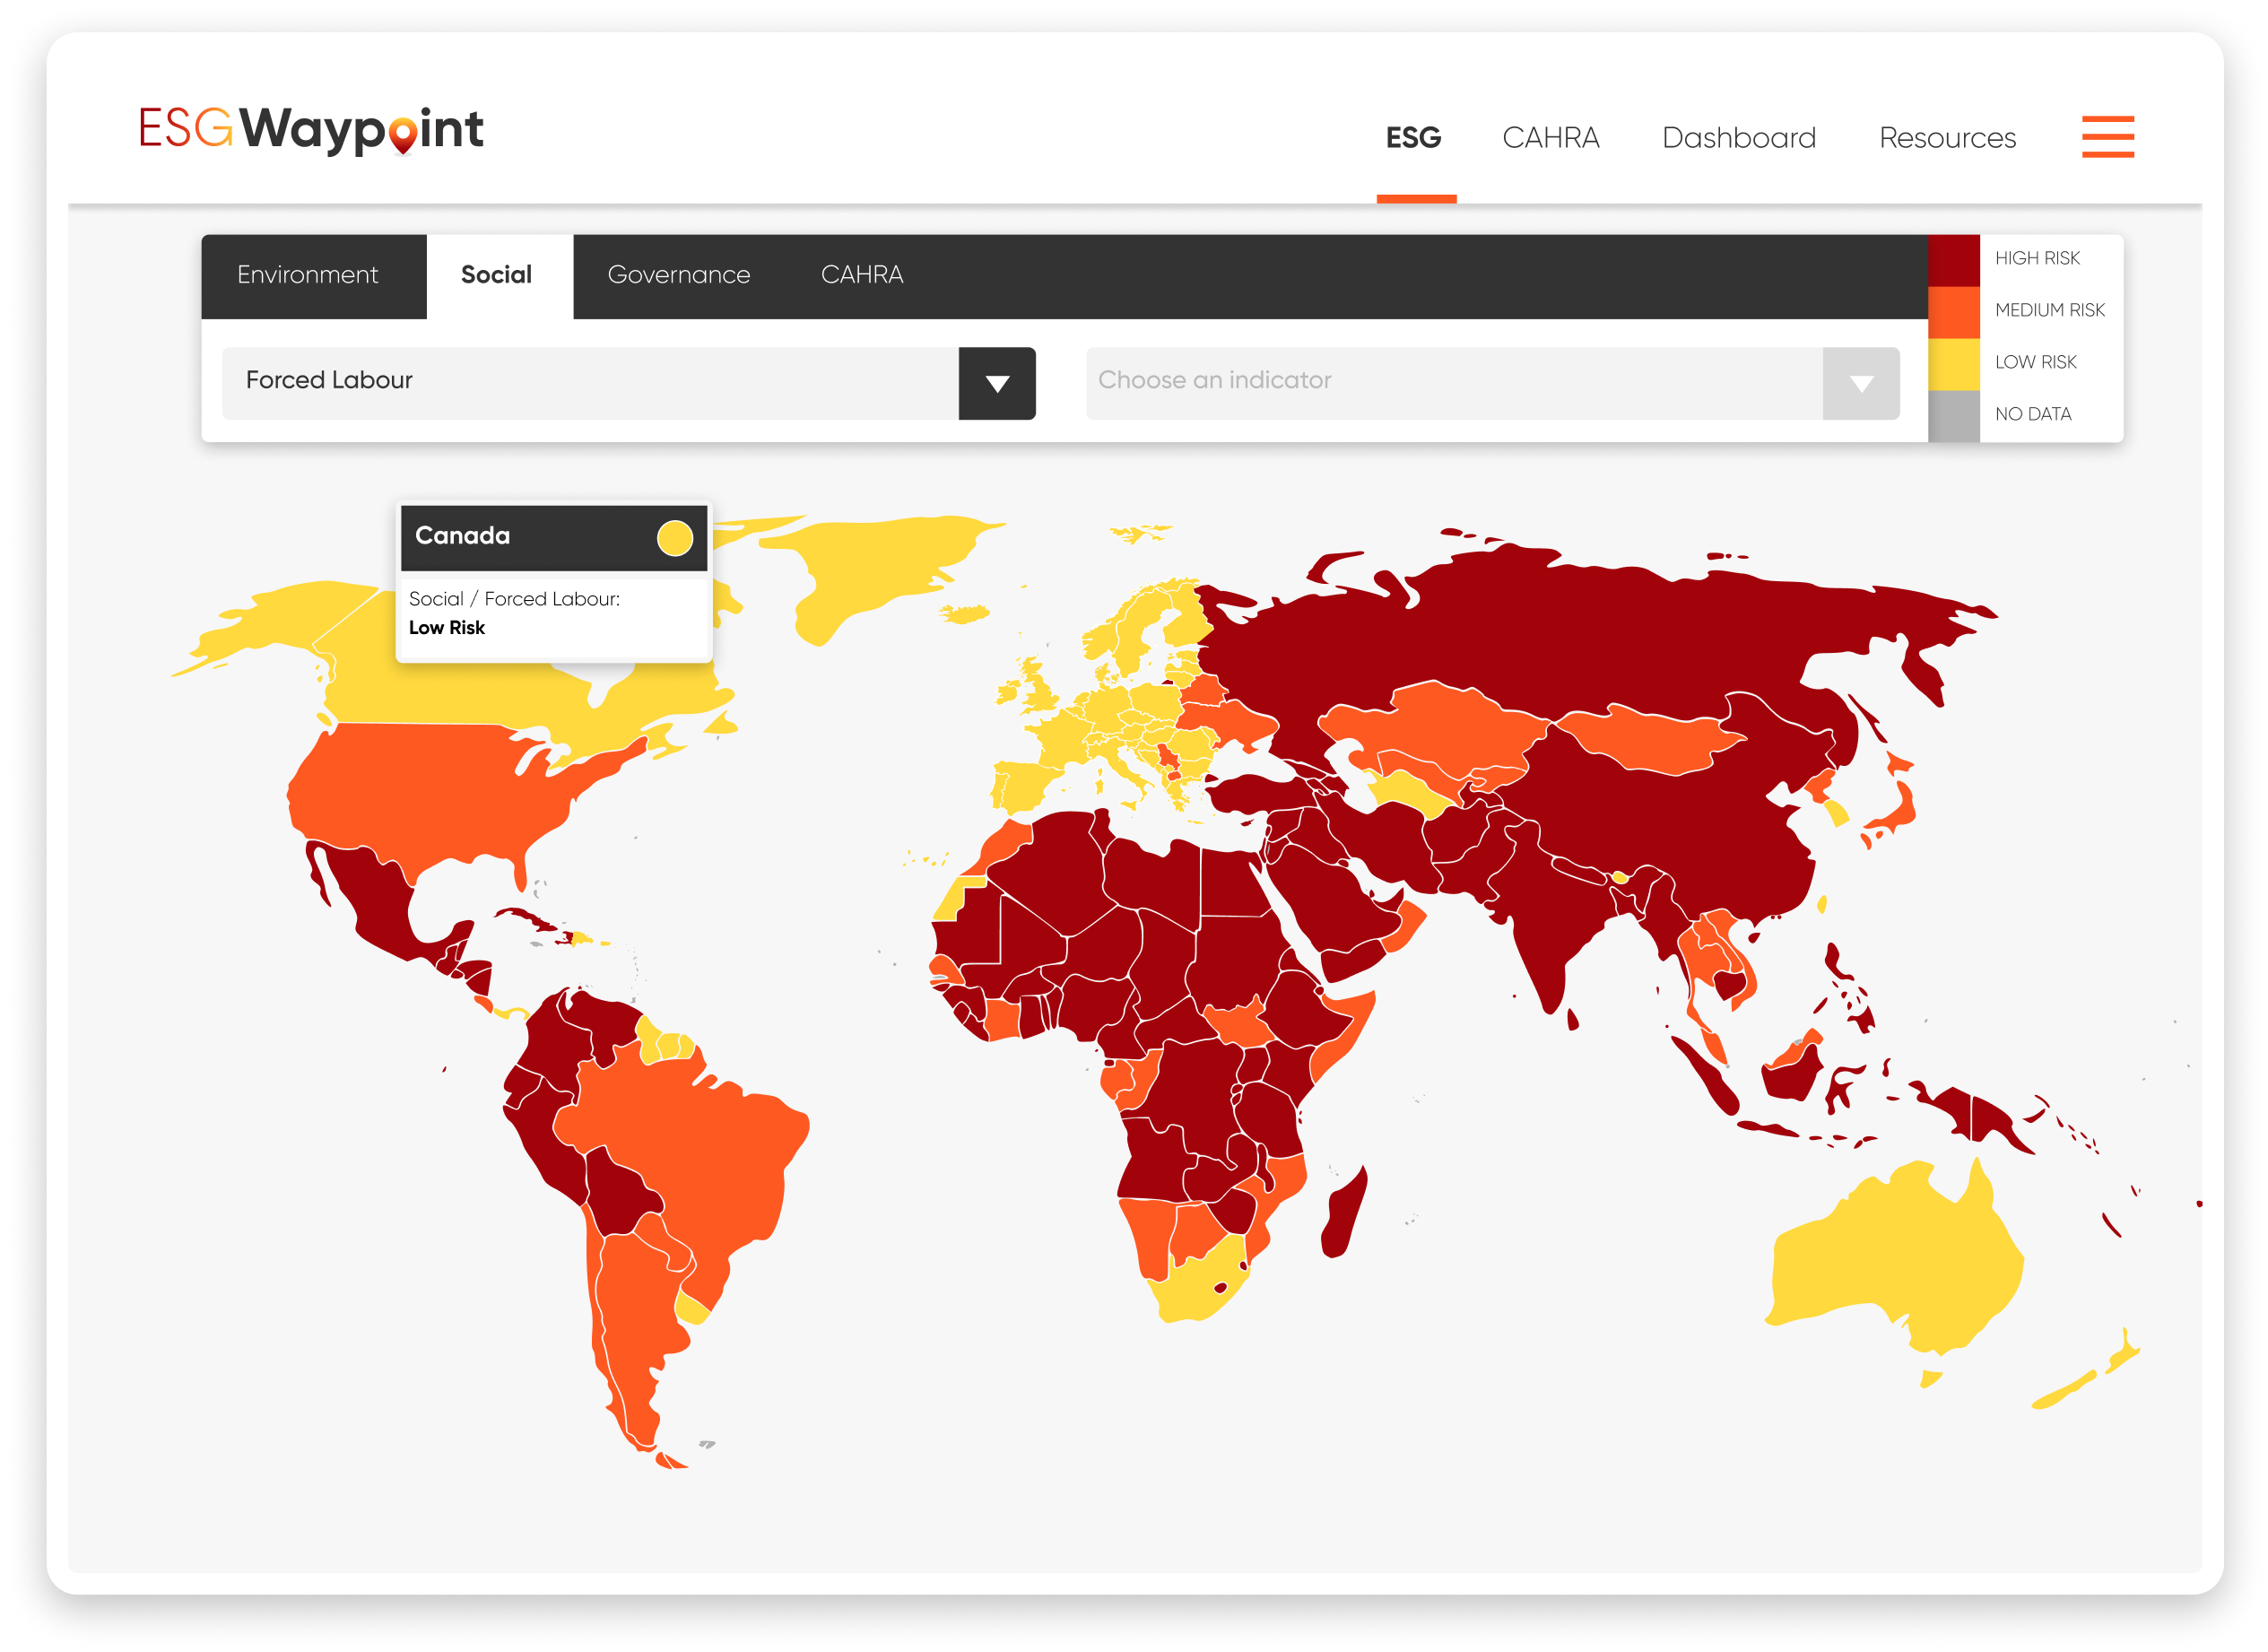Click the Low Risk yellow swatch
The width and height of the screenshot is (2268, 1652).
coord(1953,364)
